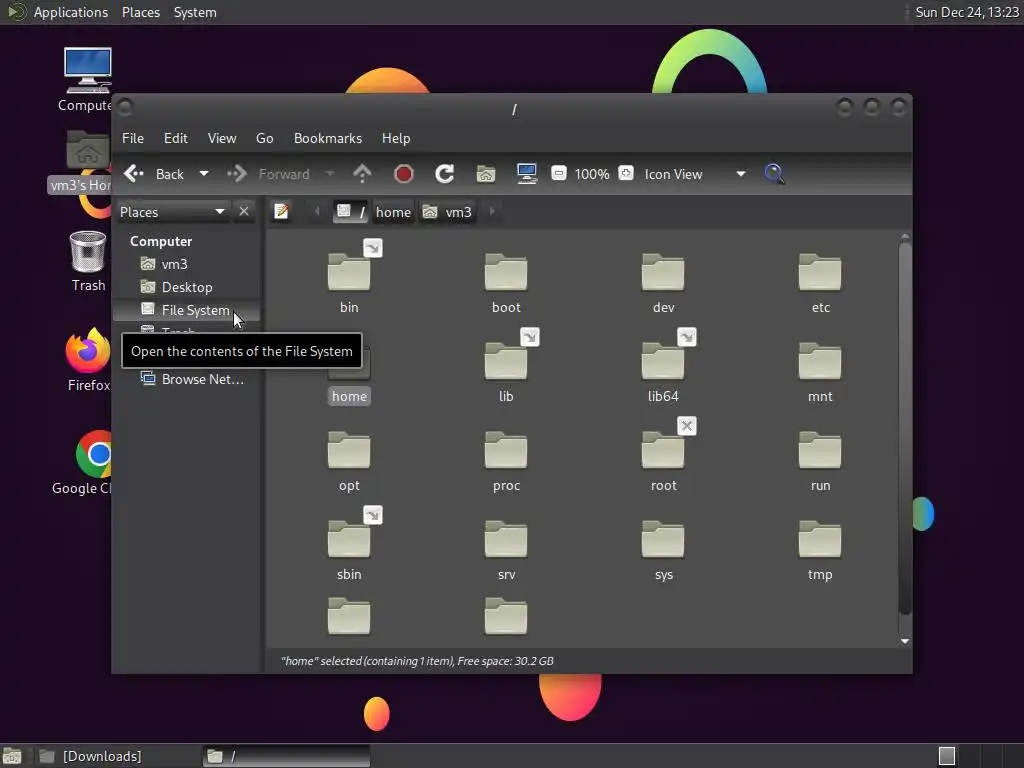Zoom out with the minus icon
Screen dimensions: 1024x768
(558, 173)
